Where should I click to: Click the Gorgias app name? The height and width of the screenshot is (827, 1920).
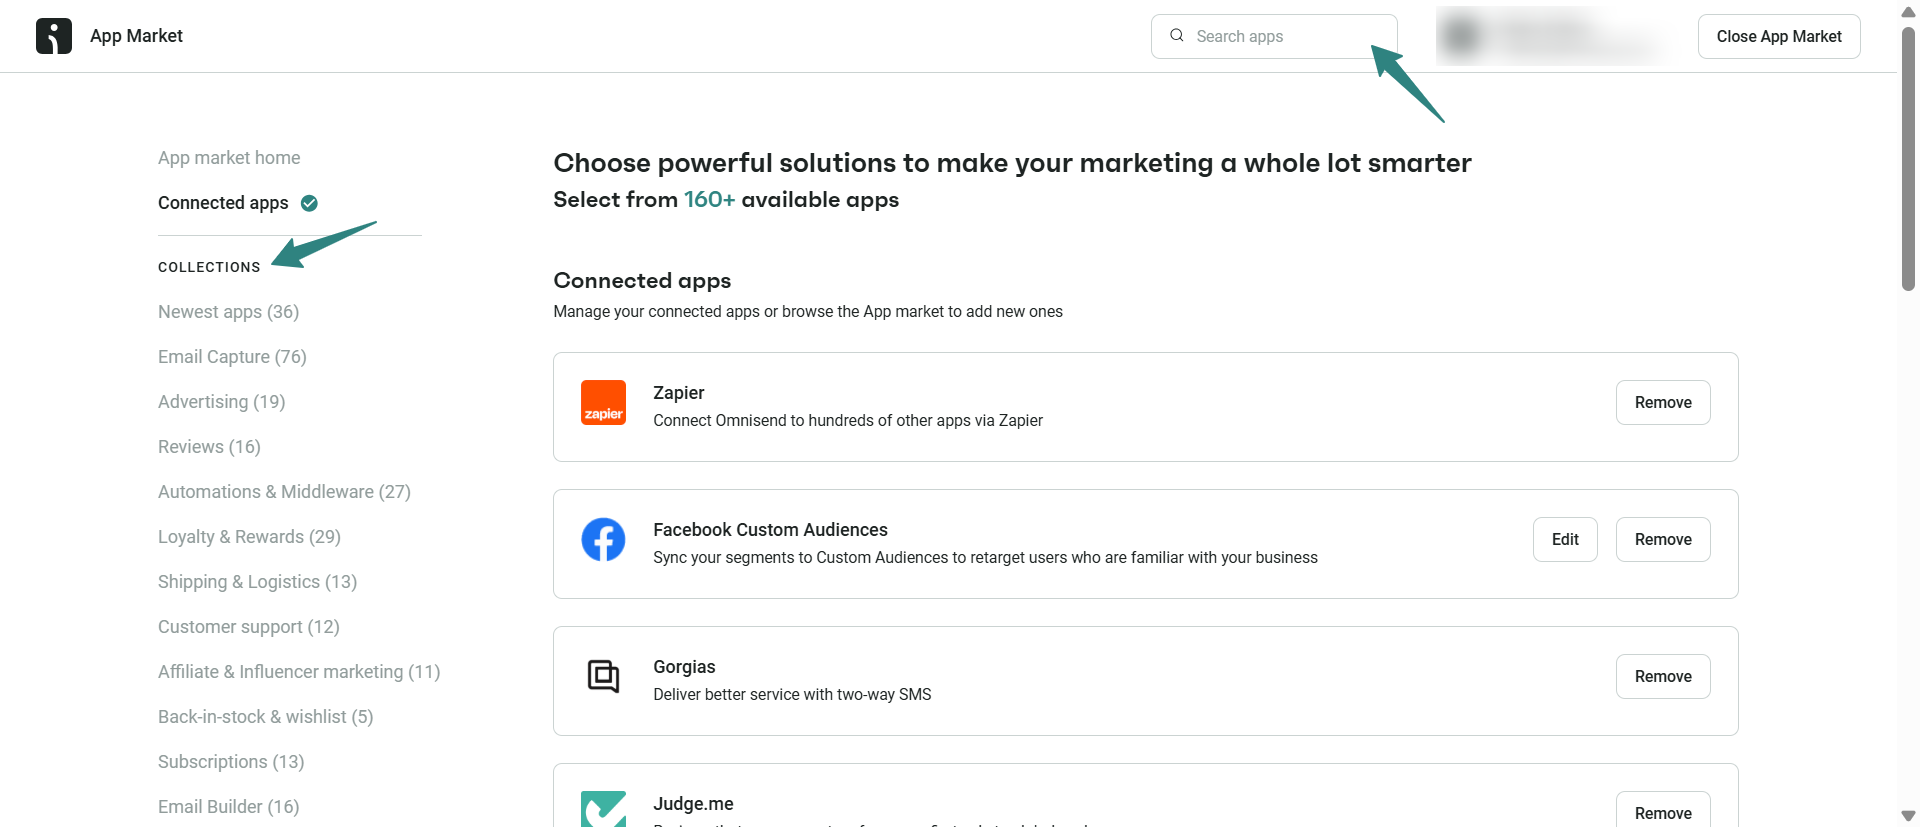click(684, 667)
